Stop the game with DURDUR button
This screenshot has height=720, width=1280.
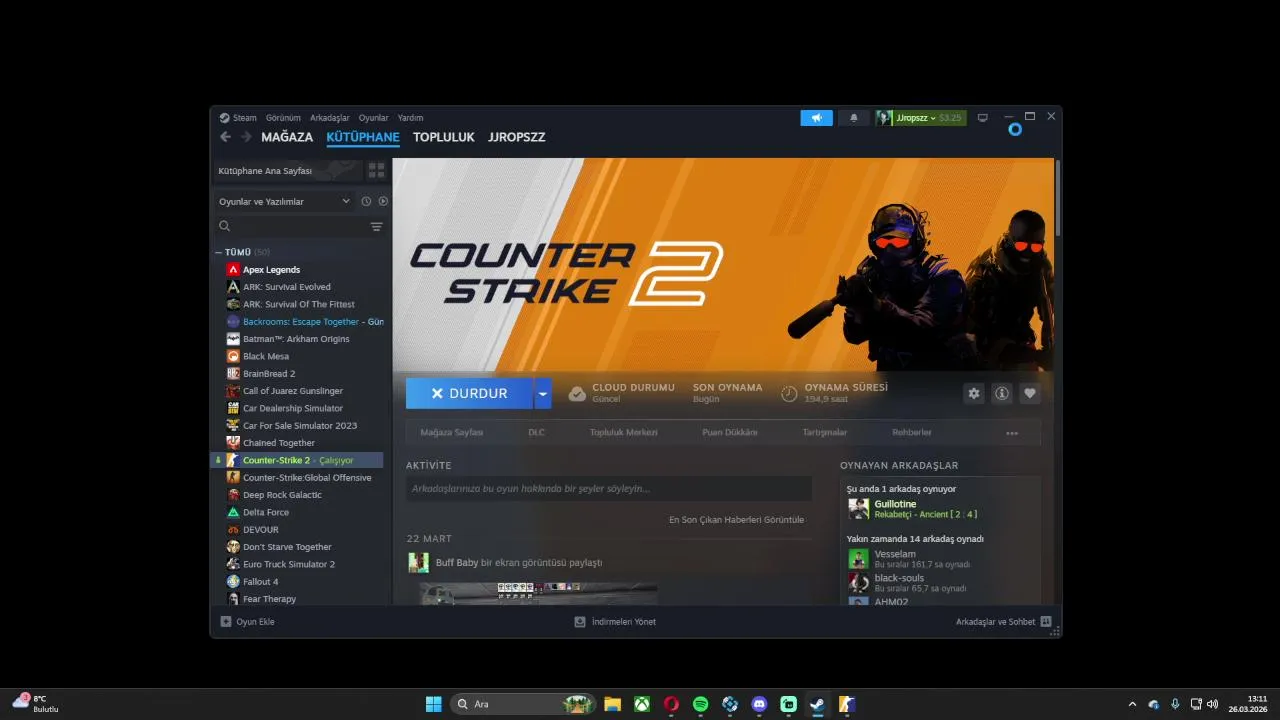tap(470, 394)
